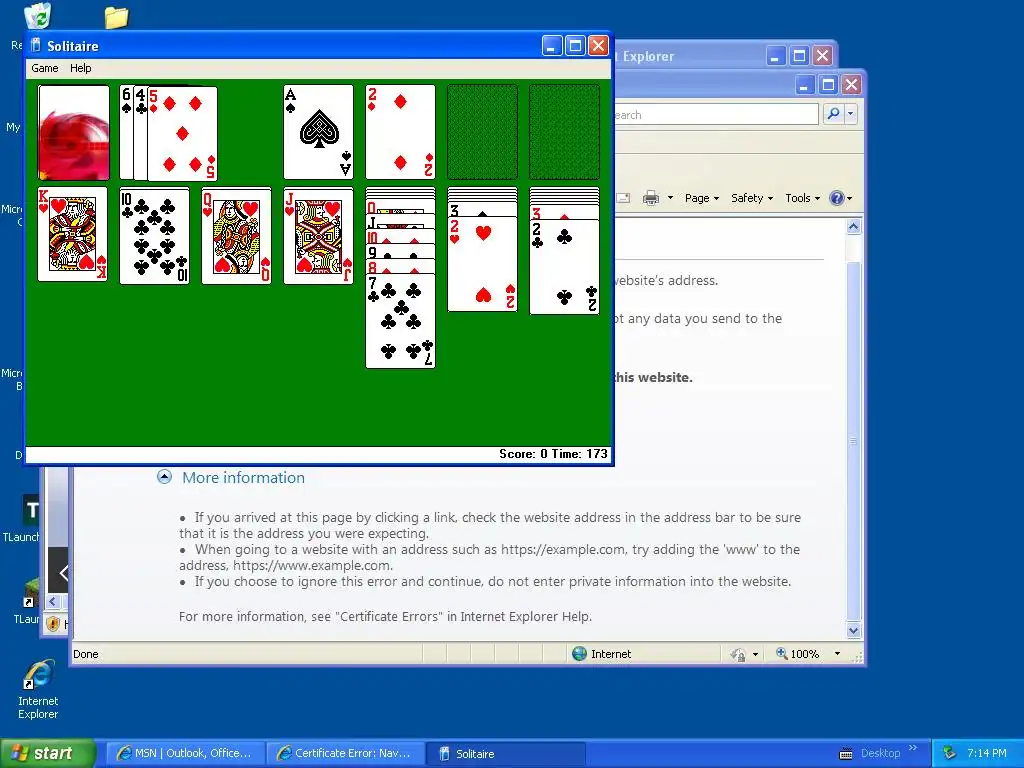Click the Start button

47,753
